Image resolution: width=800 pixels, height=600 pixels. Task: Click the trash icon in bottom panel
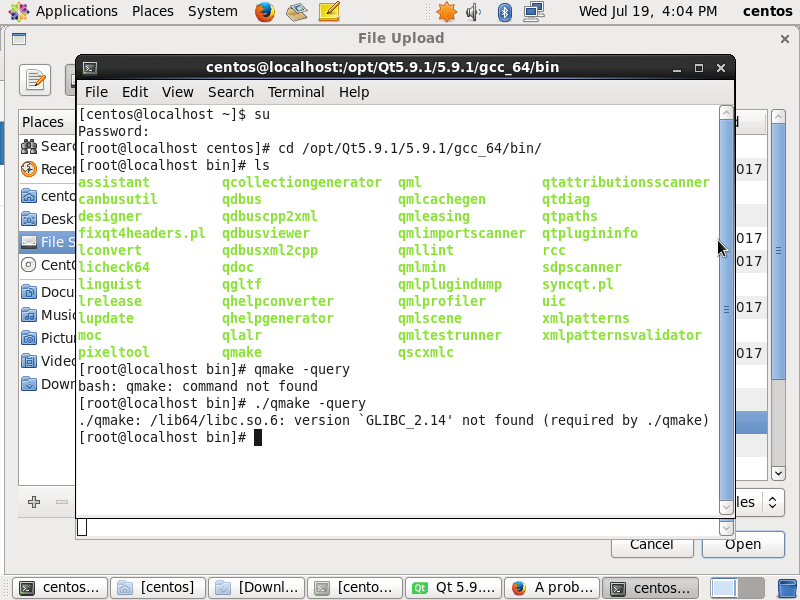pyautogui.click(x=788, y=588)
